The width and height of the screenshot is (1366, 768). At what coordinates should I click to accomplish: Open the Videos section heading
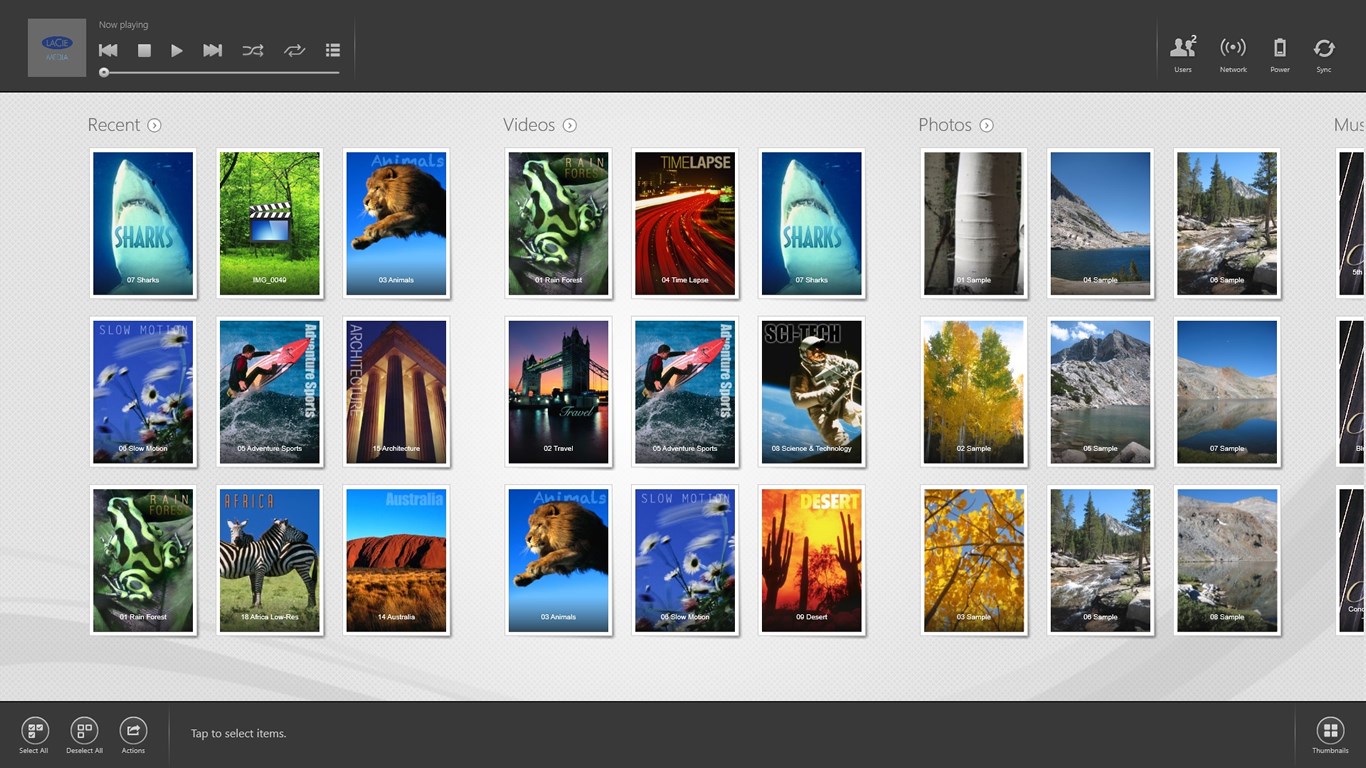pyautogui.click(x=529, y=125)
